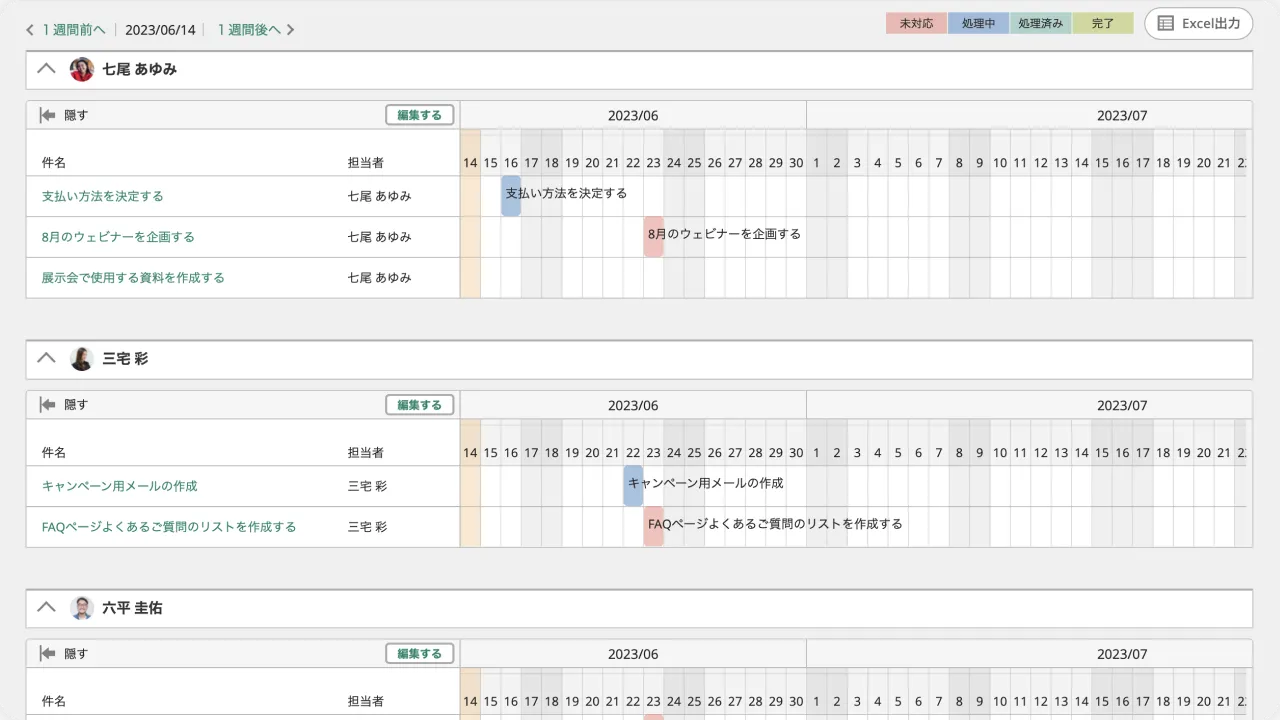This screenshot has width=1280, height=720.
Task: Click the hide-columns icon in 三宅 彩's section
Action: point(46,404)
